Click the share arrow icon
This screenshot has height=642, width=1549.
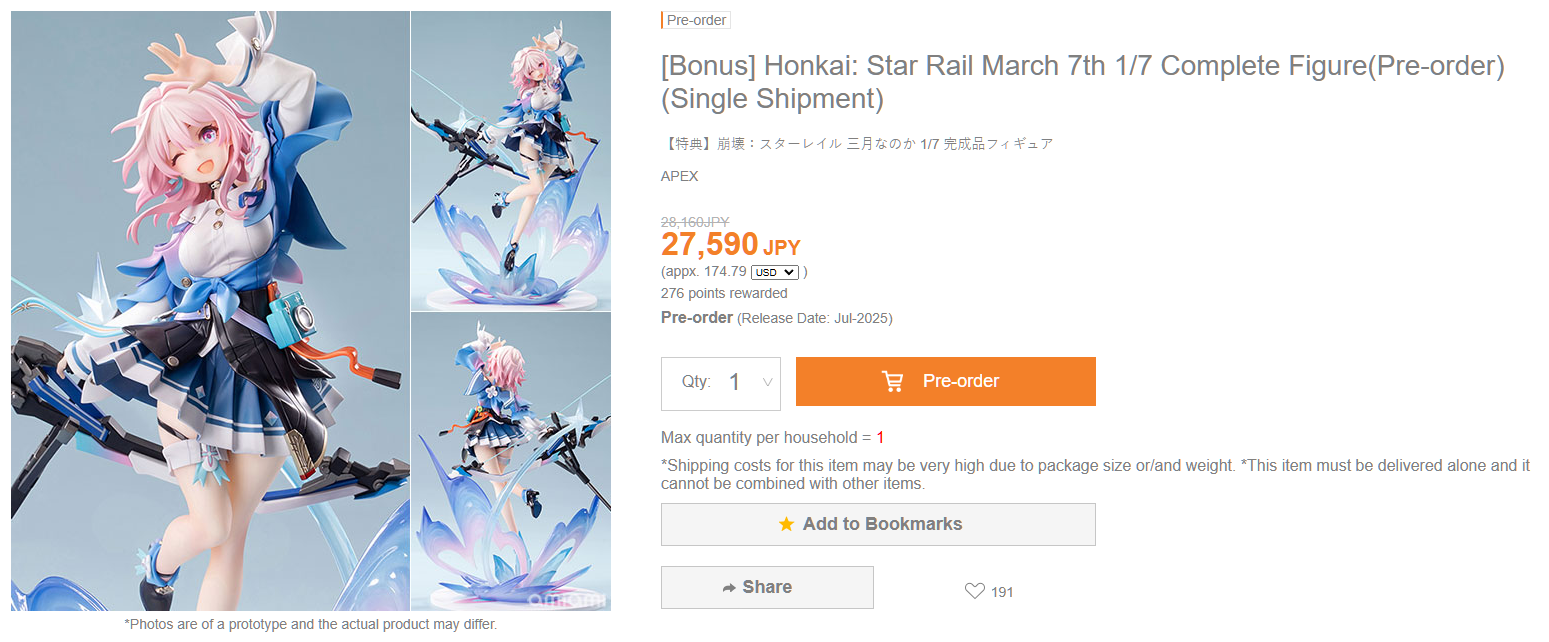729,588
